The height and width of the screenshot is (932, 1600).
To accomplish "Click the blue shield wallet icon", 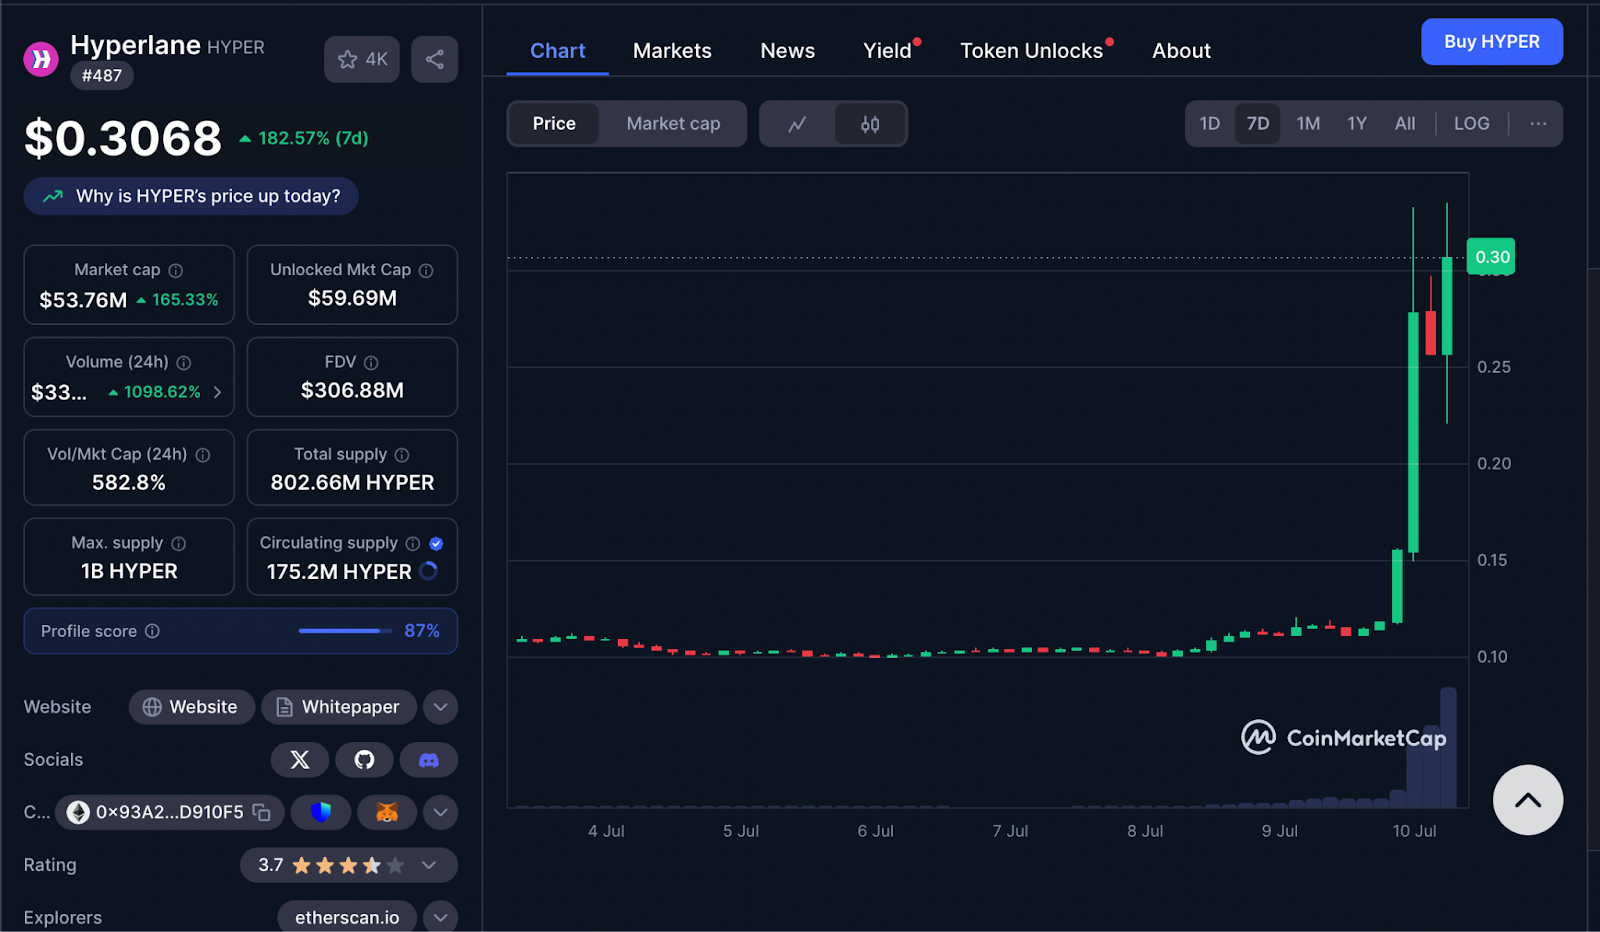I will pos(321,812).
